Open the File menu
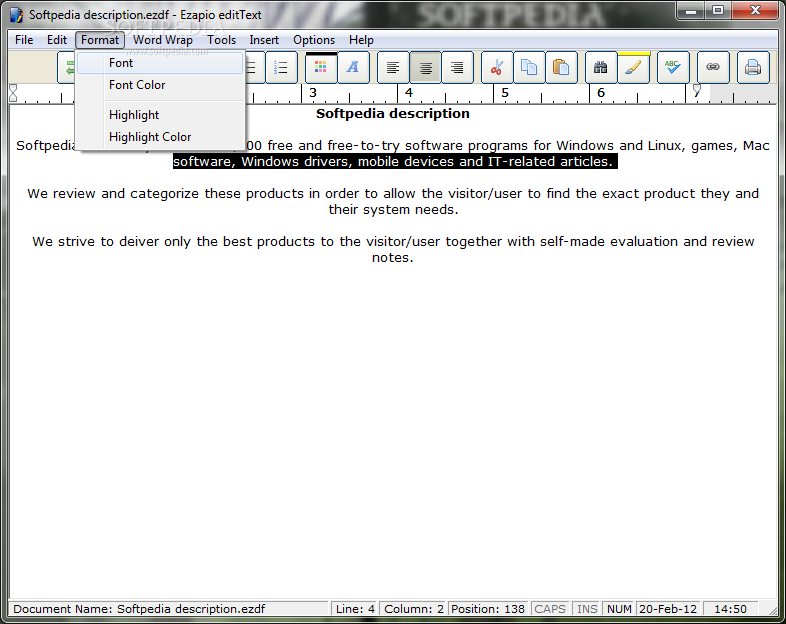This screenshot has height=624, width=786. [24, 40]
